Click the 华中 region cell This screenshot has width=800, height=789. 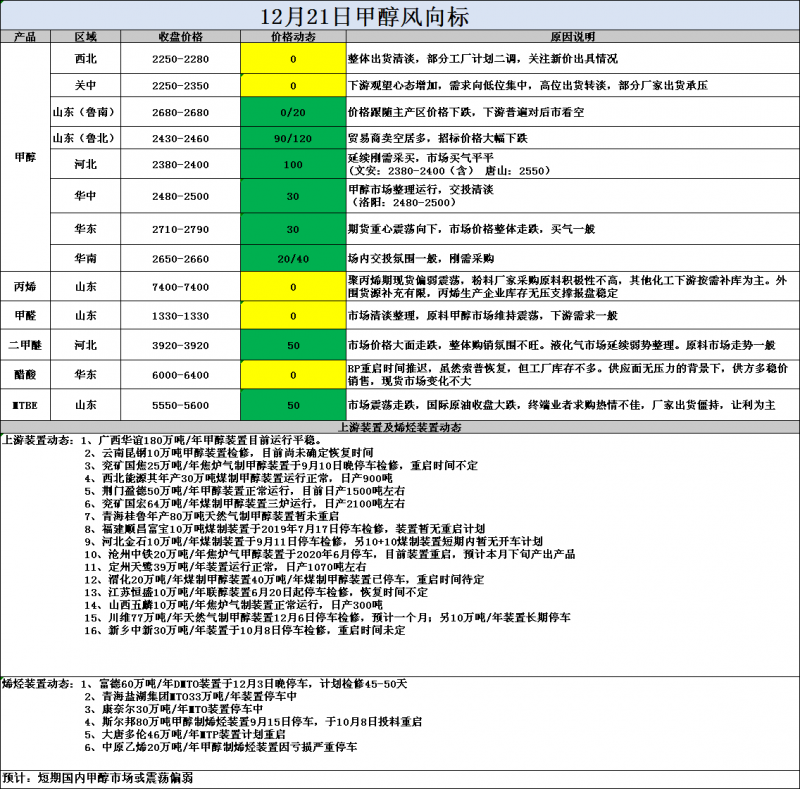[x=85, y=195]
